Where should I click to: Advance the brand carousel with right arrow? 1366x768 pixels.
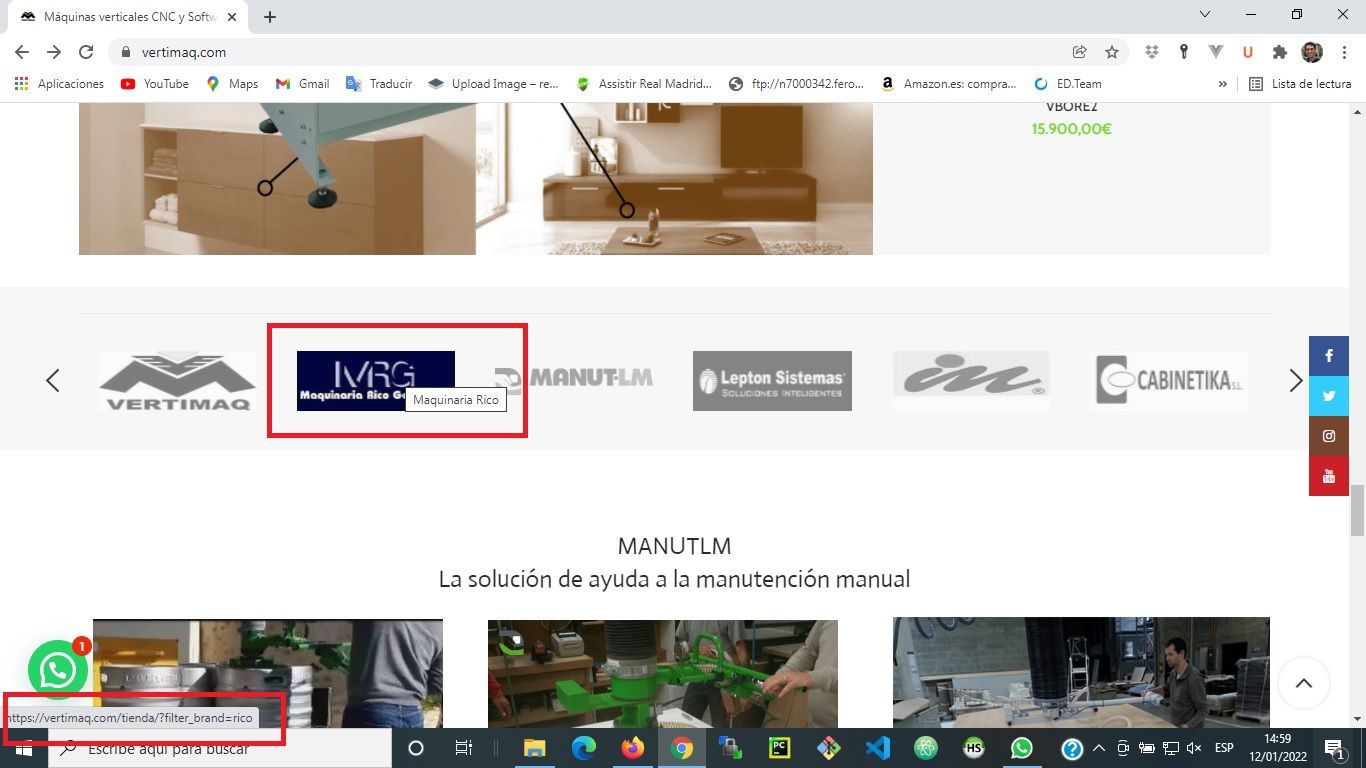(1296, 380)
